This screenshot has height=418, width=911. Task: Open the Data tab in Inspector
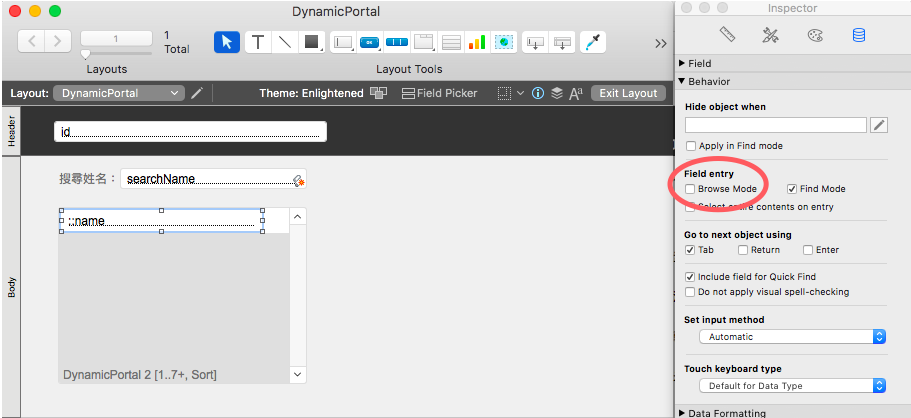coord(858,35)
